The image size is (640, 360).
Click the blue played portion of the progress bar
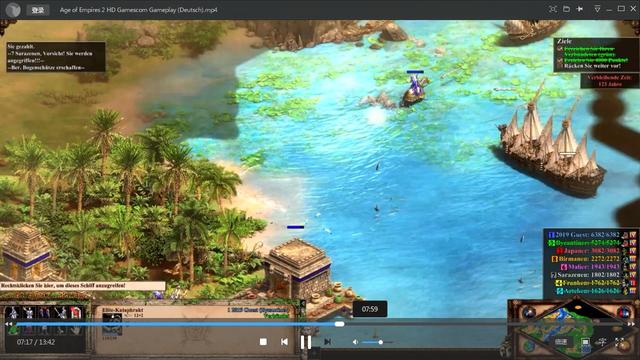click(x=176, y=324)
